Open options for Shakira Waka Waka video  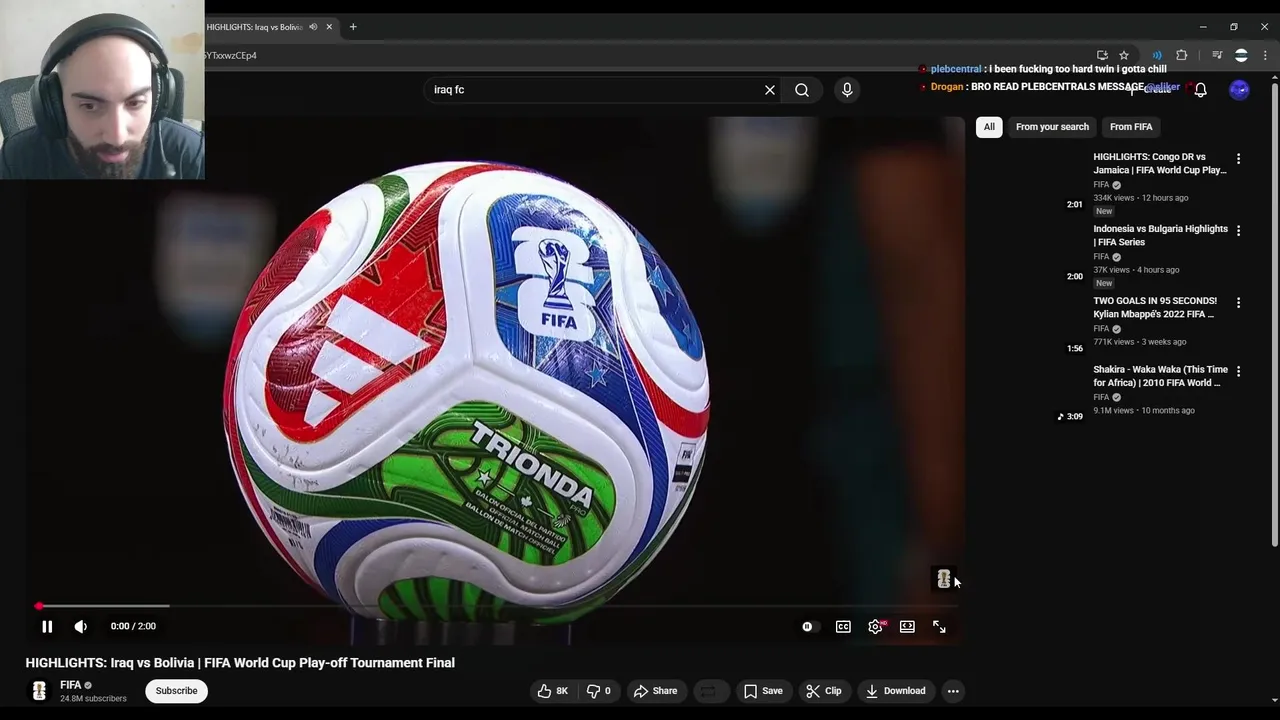1238,371
